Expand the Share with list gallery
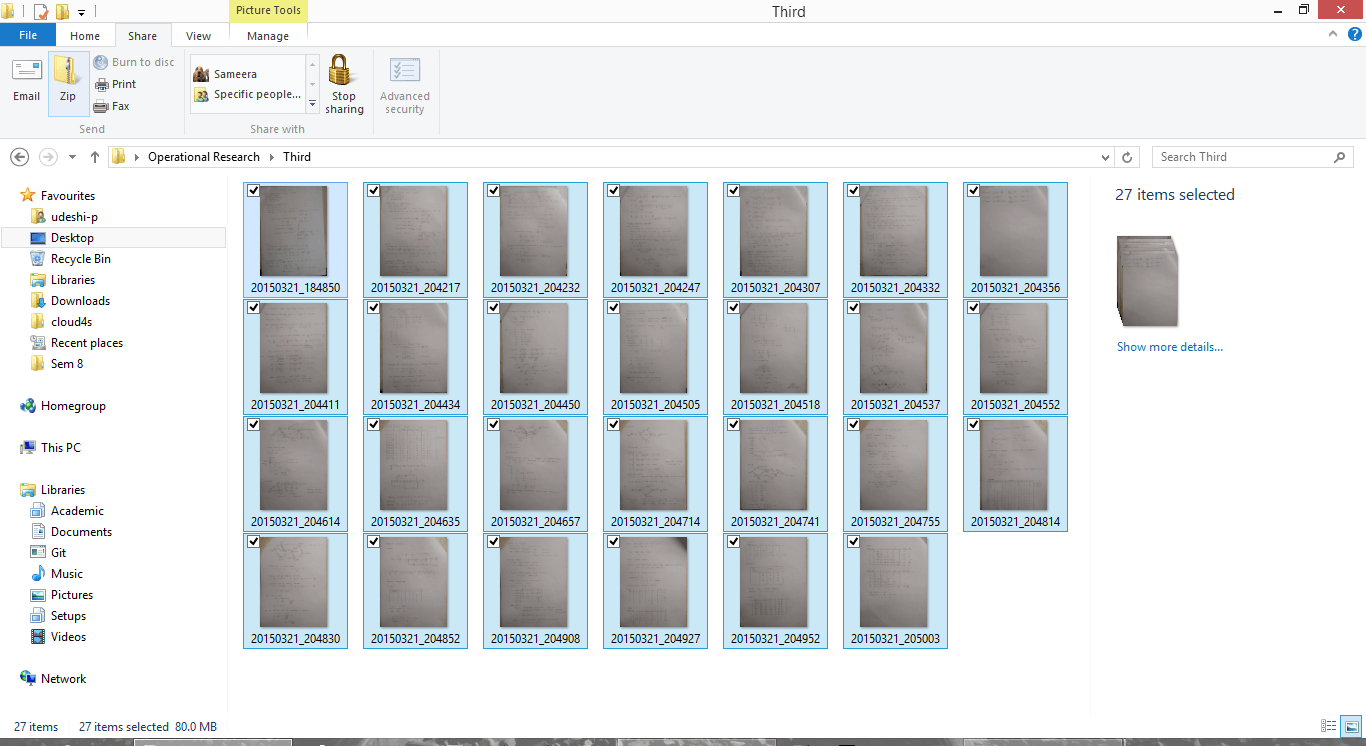 pos(312,105)
